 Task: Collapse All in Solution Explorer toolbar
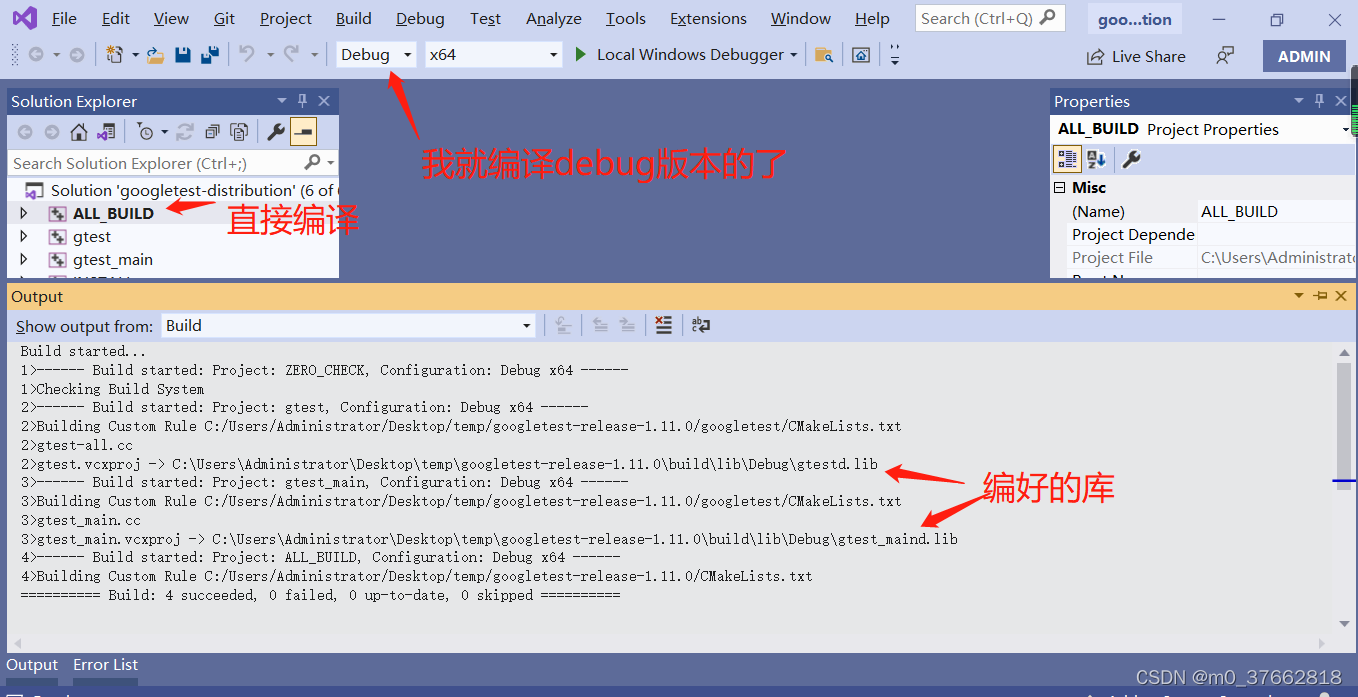[212, 132]
